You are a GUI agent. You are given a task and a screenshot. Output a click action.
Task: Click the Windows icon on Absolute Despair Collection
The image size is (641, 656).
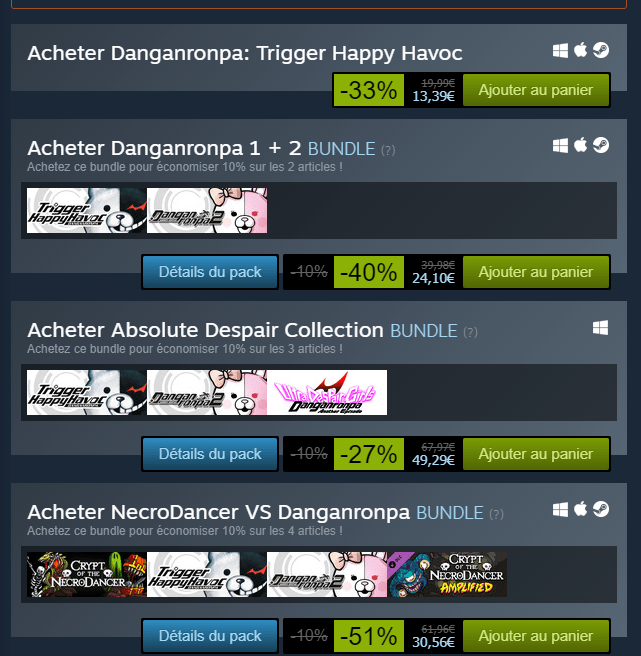[600, 328]
